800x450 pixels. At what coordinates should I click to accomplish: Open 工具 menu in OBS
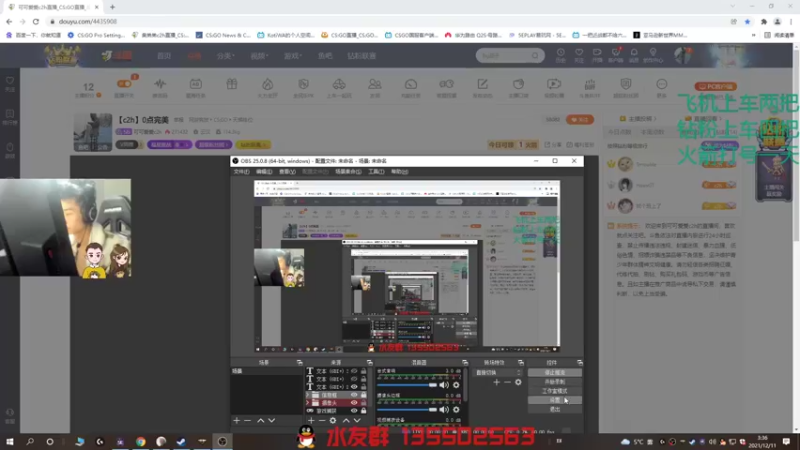click(x=376, y=171)
